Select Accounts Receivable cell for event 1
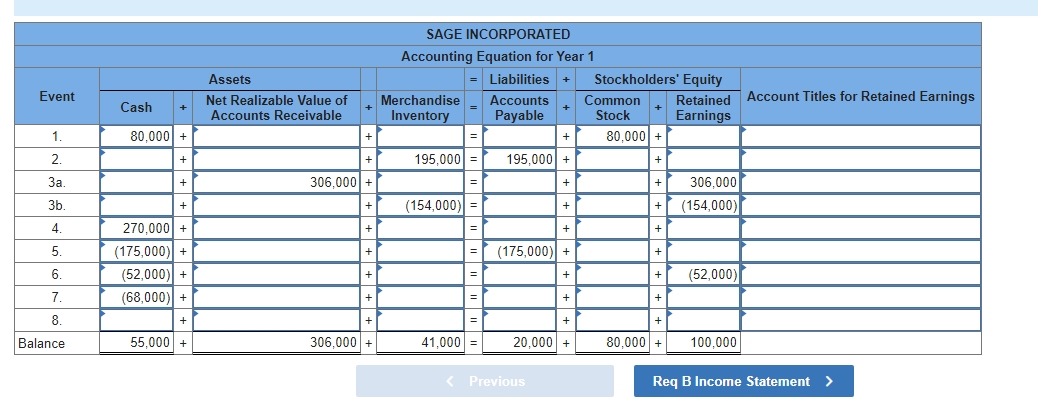The image size is (1038, 403). (x=277, y=136)
